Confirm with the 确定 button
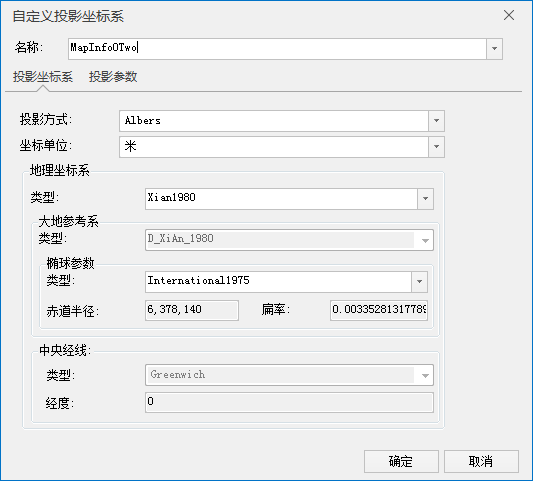Image resolution: width=533 pixels, height=481 pixels. pyautogui.click(x=401, y=461)
